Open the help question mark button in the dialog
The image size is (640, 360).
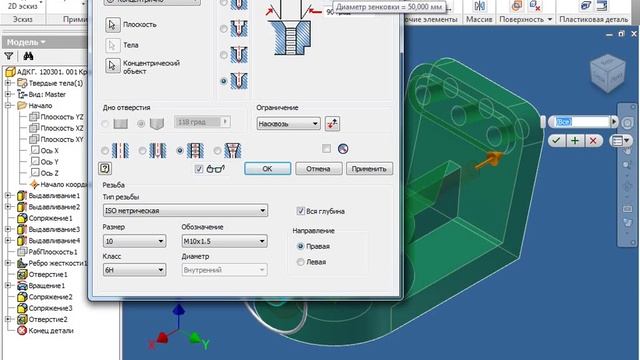[105, 168]
